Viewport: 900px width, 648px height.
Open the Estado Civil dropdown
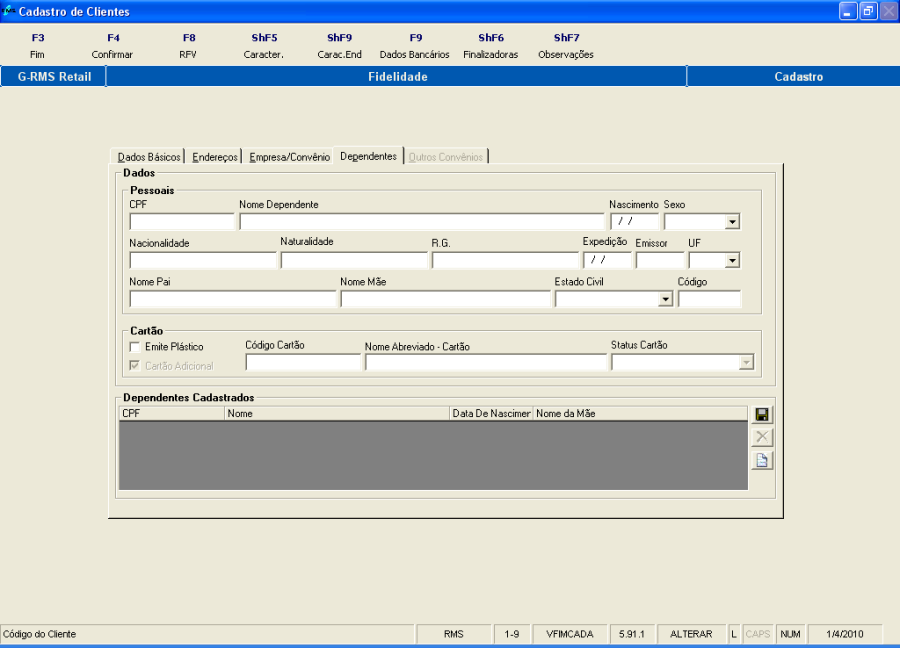pos(665,299)
